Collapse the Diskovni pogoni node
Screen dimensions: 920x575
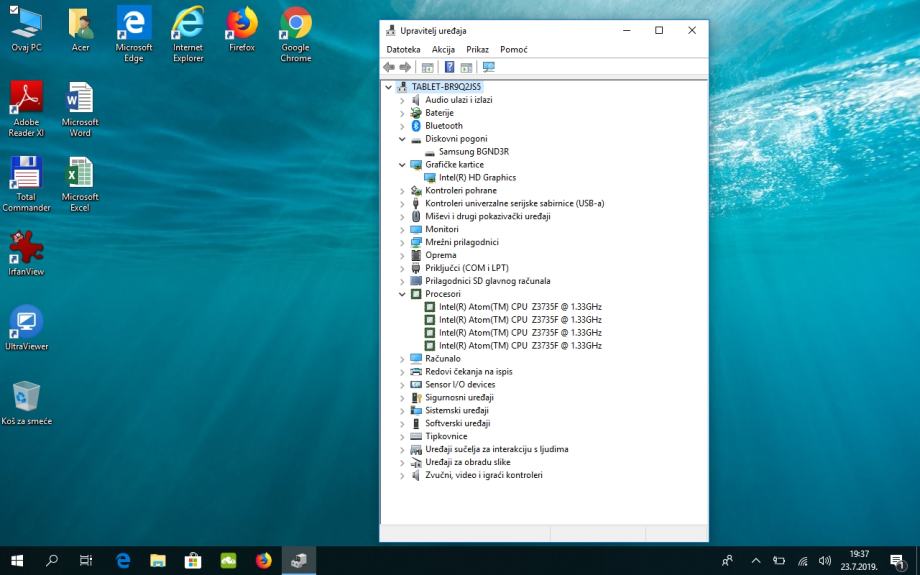402,139
